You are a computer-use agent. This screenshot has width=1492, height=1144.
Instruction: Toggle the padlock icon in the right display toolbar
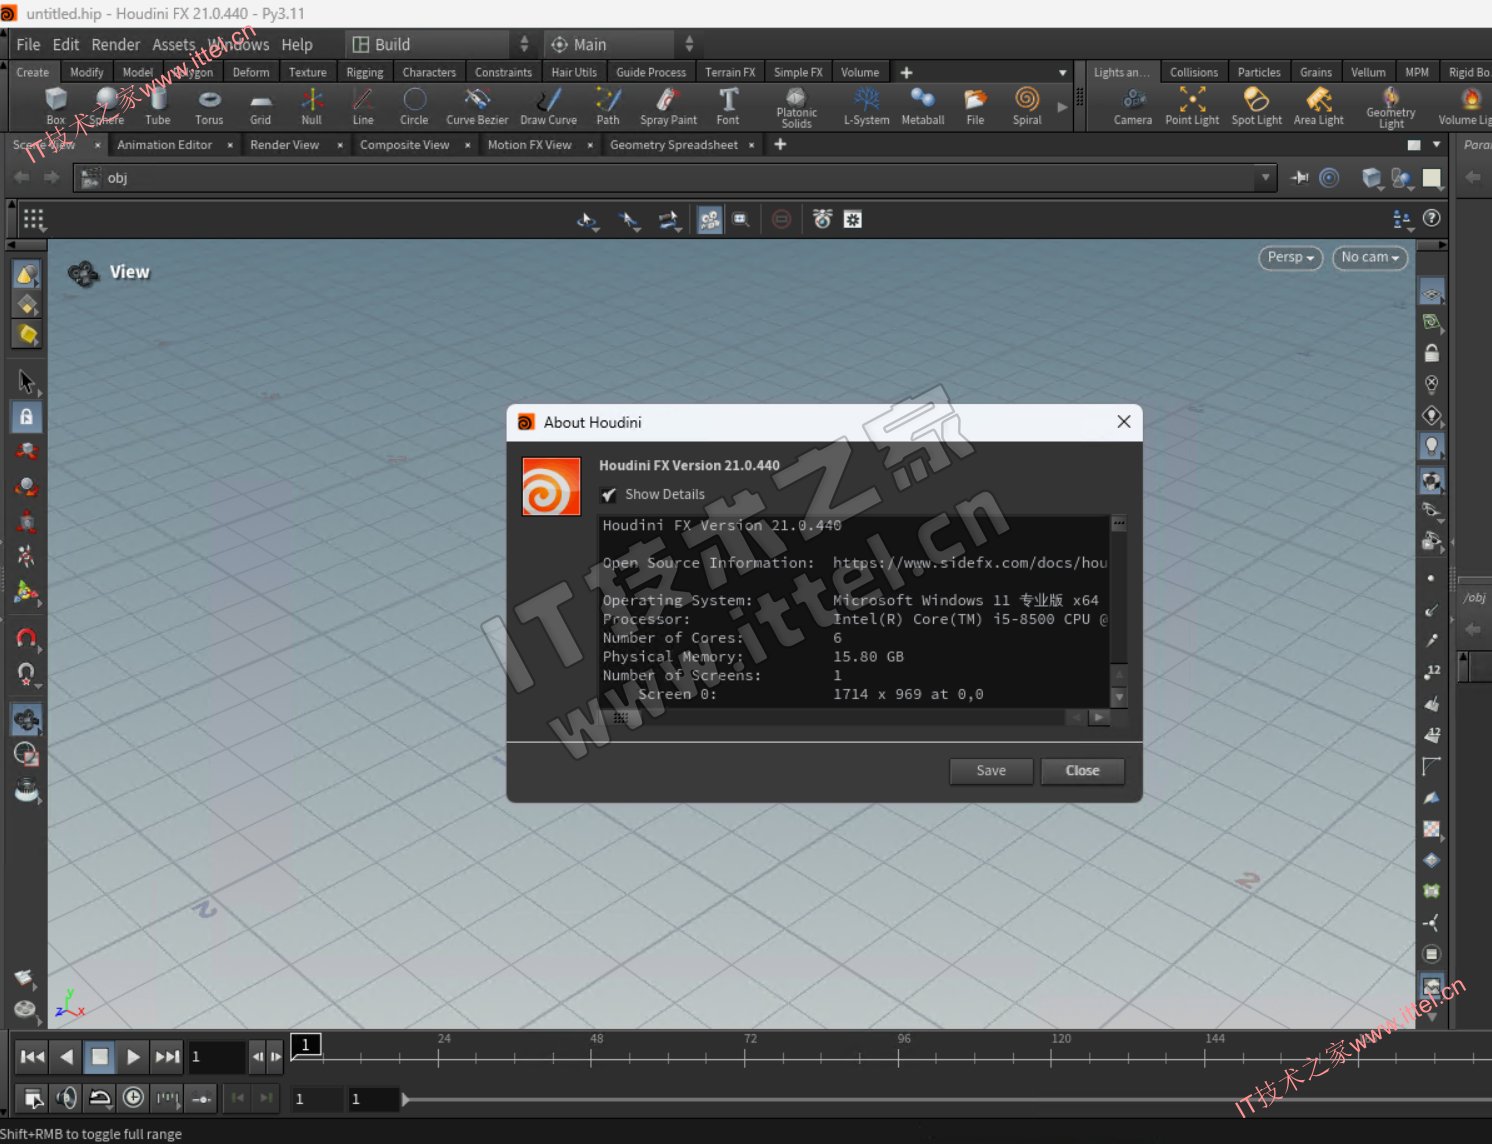[x=1432, y=353]
